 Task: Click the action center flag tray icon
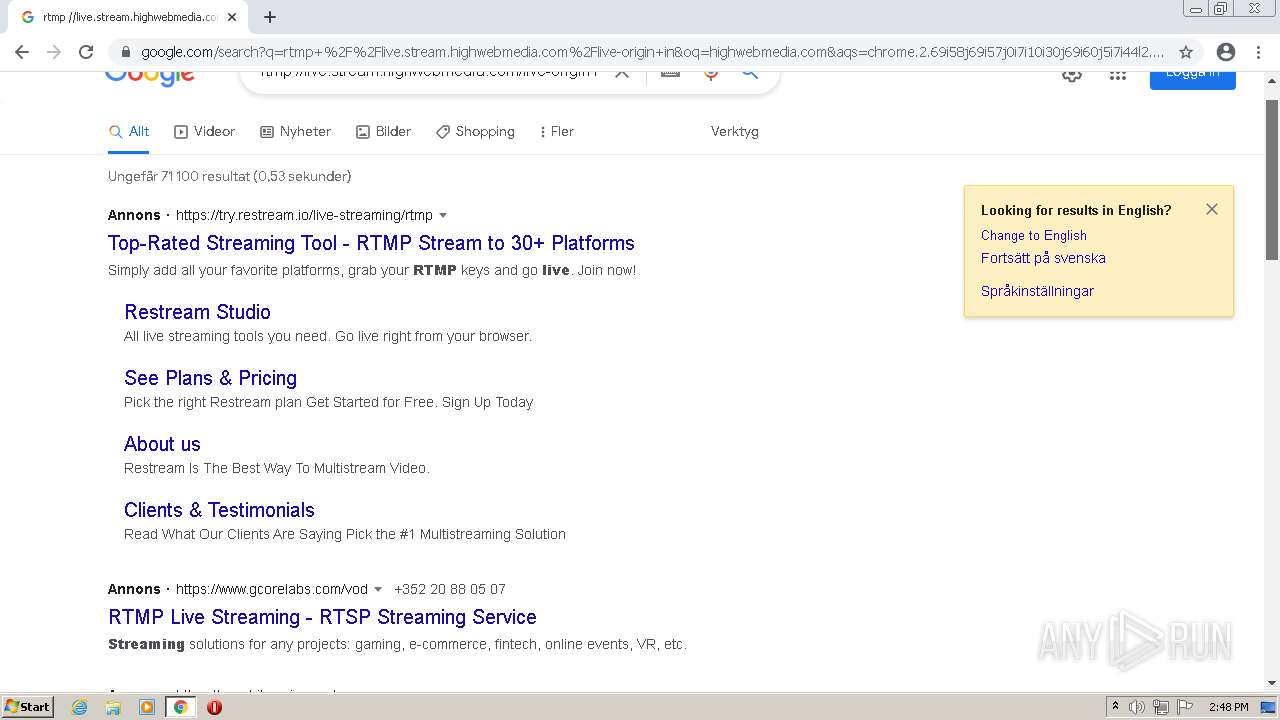[x=1185, y=707]
